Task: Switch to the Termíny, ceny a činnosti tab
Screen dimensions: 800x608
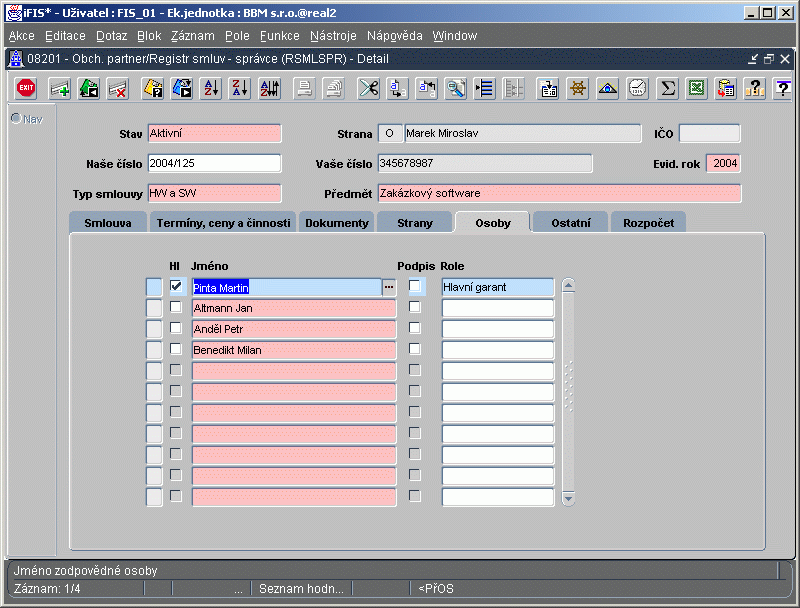Action: [224, 223]
